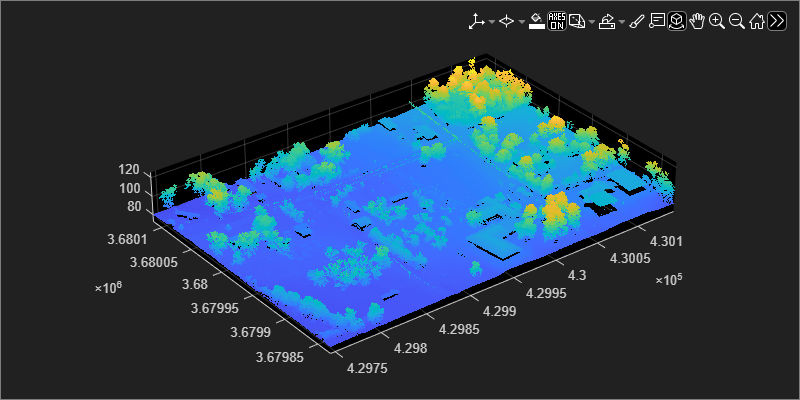Viewport: 800px width, 400px height.
Task: Open the export options dropdown arrow
Action: (622, 22)
